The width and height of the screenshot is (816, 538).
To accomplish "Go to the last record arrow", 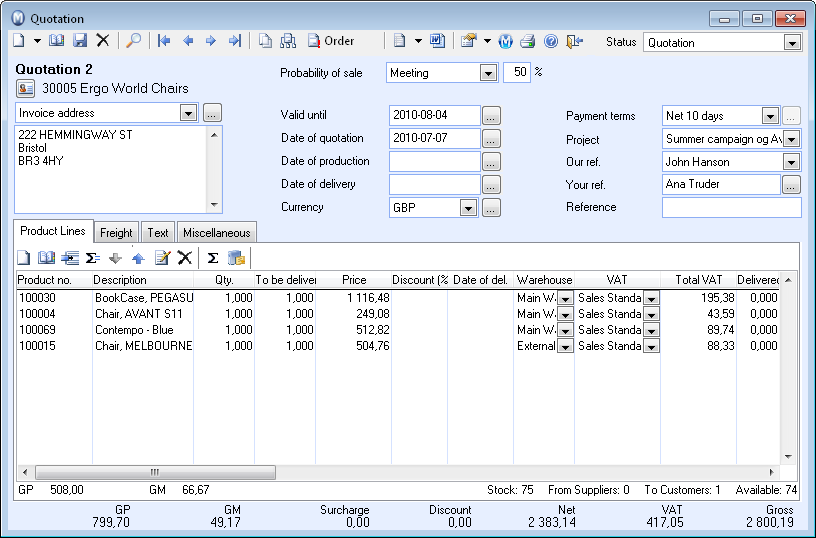I will [234, 41].
